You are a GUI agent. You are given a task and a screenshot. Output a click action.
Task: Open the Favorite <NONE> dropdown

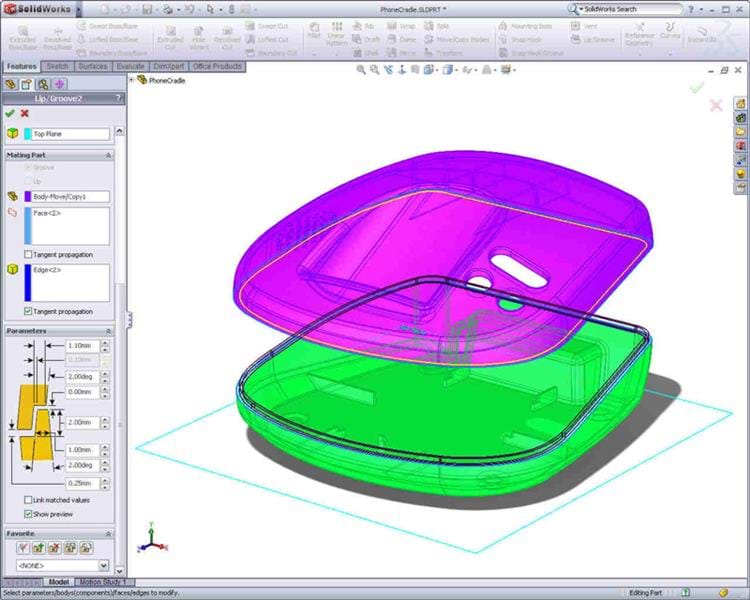click(105, 566)
